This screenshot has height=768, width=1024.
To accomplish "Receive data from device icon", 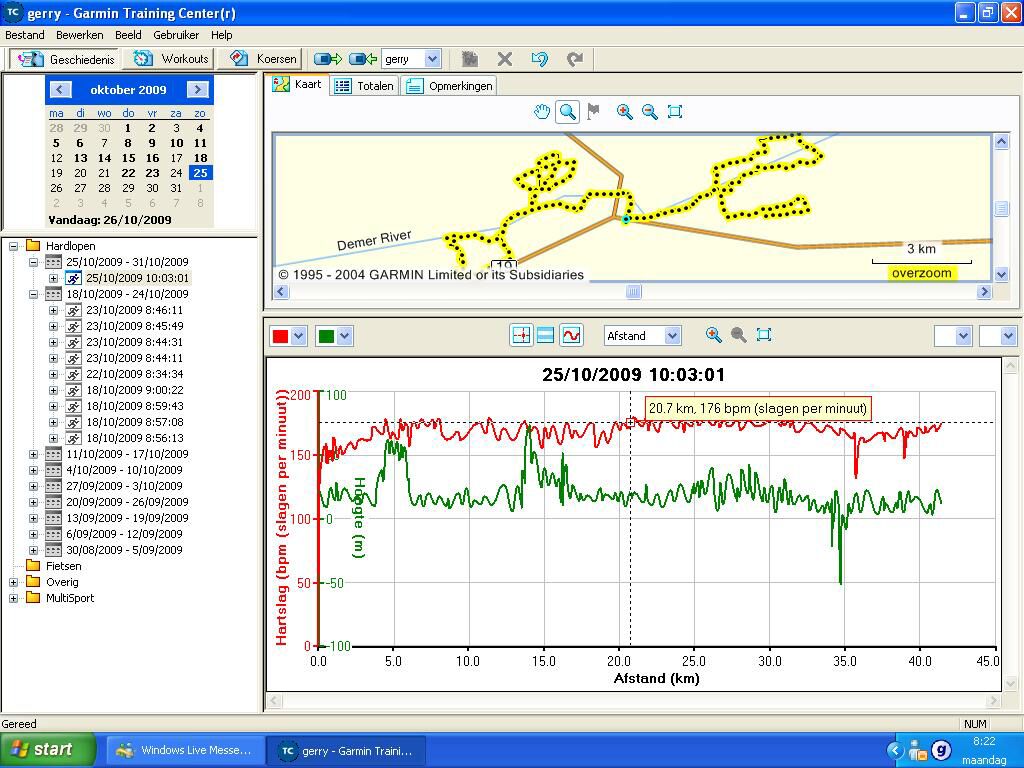I will [363, 59].
